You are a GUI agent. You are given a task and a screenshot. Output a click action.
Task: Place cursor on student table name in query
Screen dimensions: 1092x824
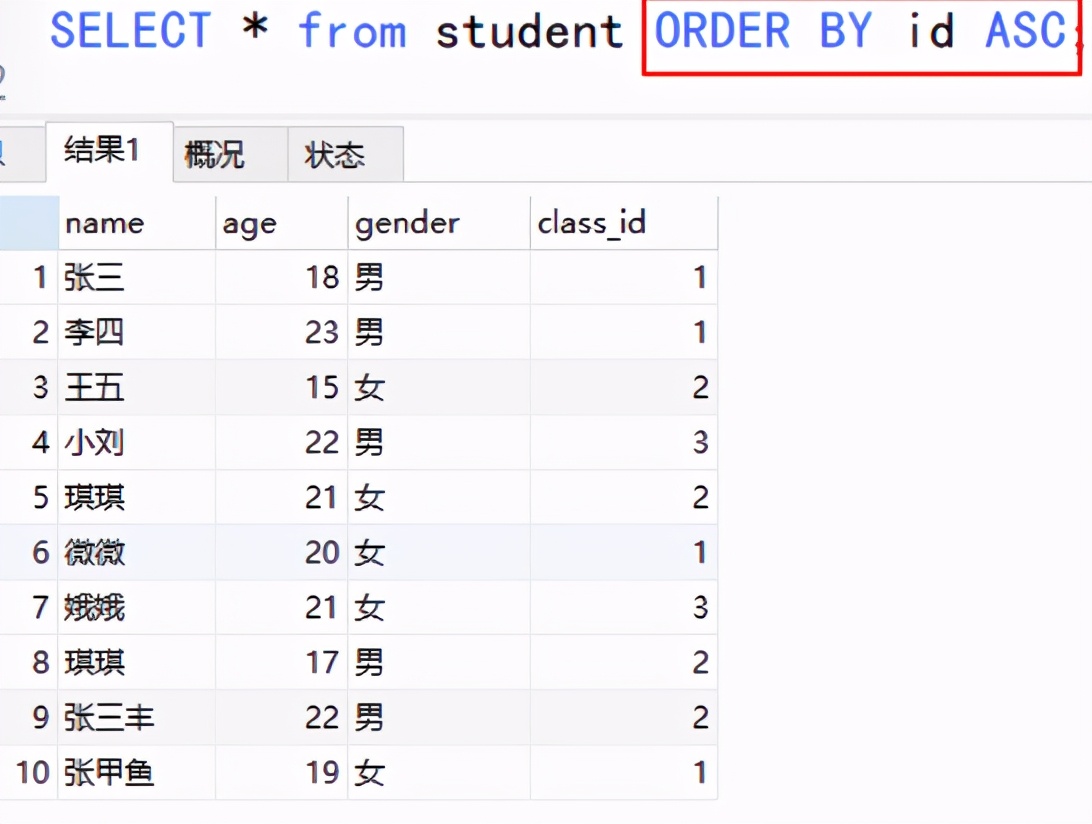click(x=529, y=31)
